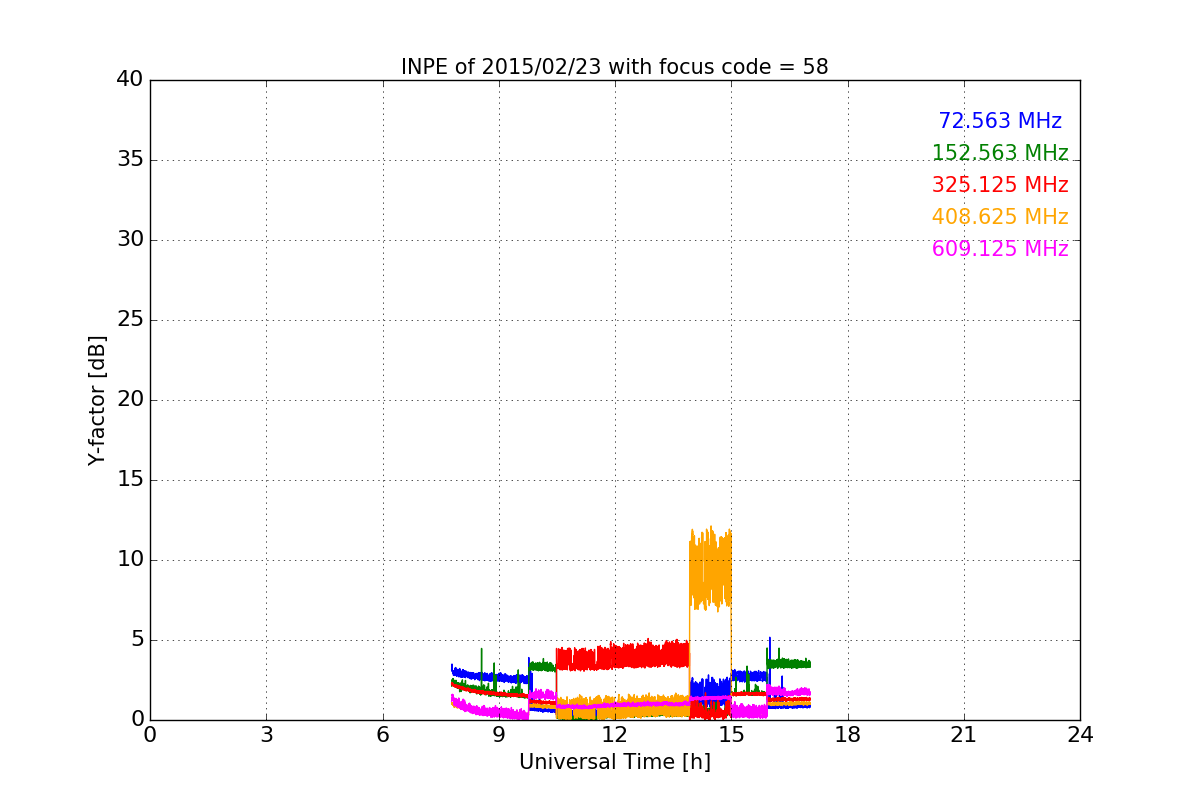This screenshot has height=800, width=1200.
Task: Click the y-axis tick label '20'
Action: click(x=129, y=400)
